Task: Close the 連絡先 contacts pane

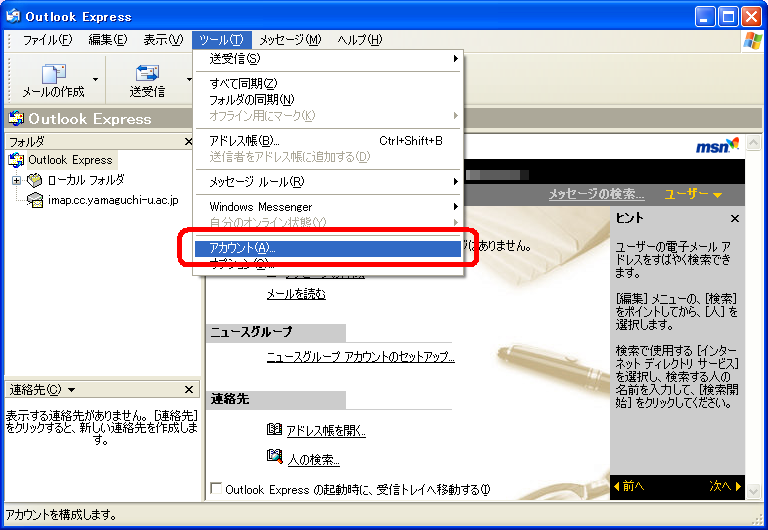Action: point(189,390)
